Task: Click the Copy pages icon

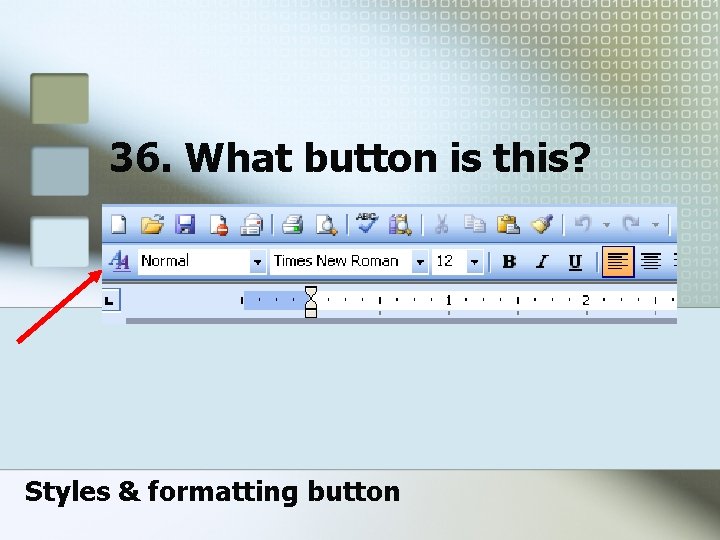Action: 474,224
